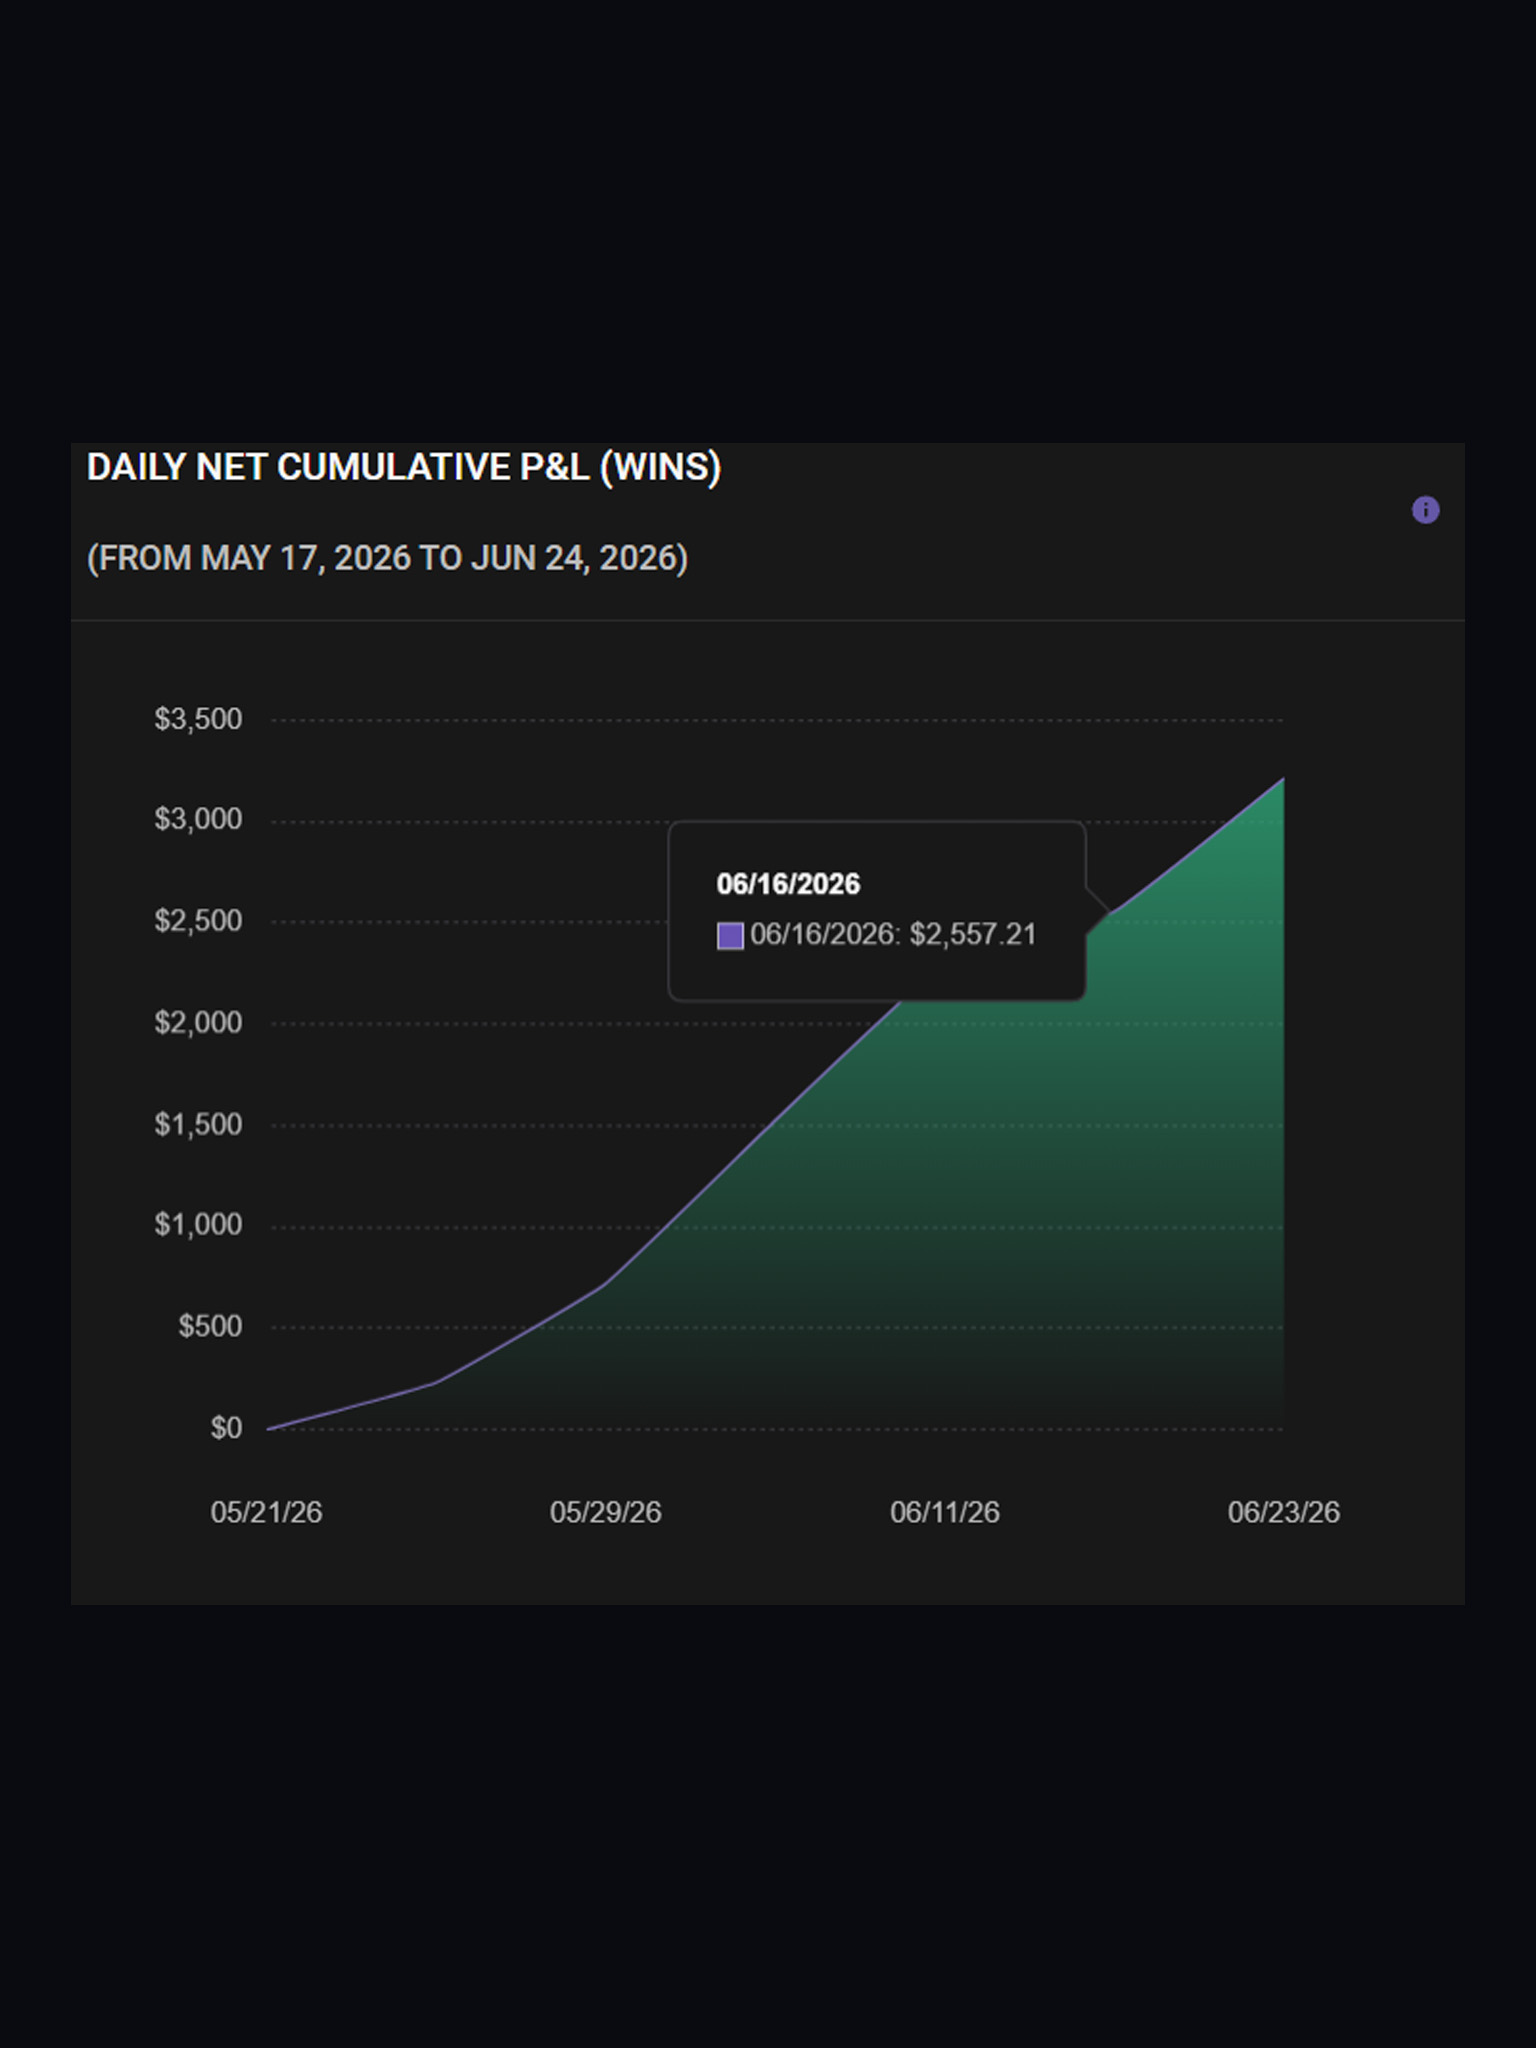This screenshot has width=1536, height=2048.
Task: Click the 'DAILY NET CUMULATIVE P&L (WINS)' title
Action: [404, 467]
